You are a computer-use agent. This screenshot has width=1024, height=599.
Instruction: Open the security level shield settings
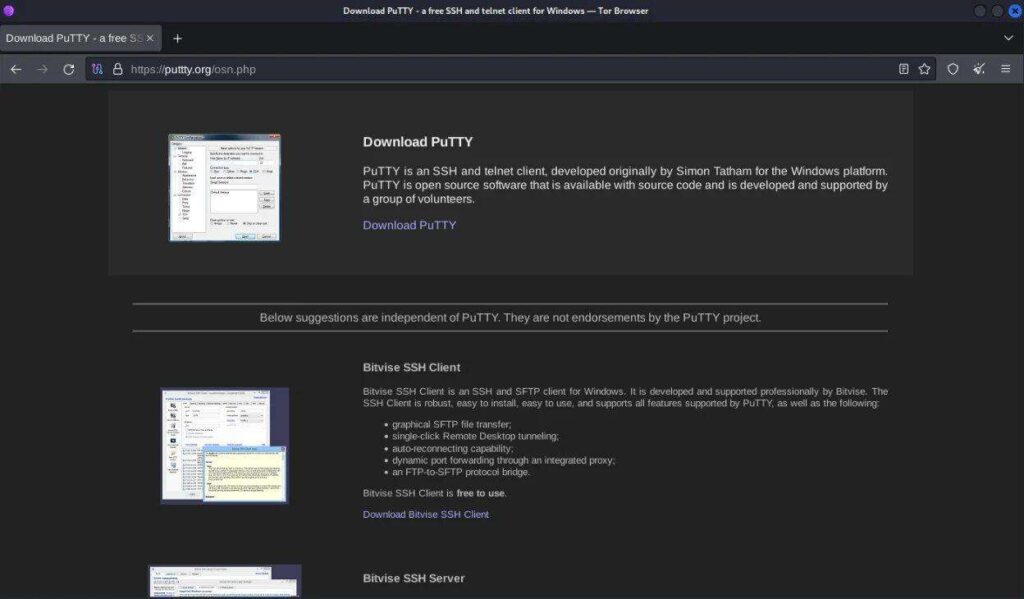click(953, 69)
